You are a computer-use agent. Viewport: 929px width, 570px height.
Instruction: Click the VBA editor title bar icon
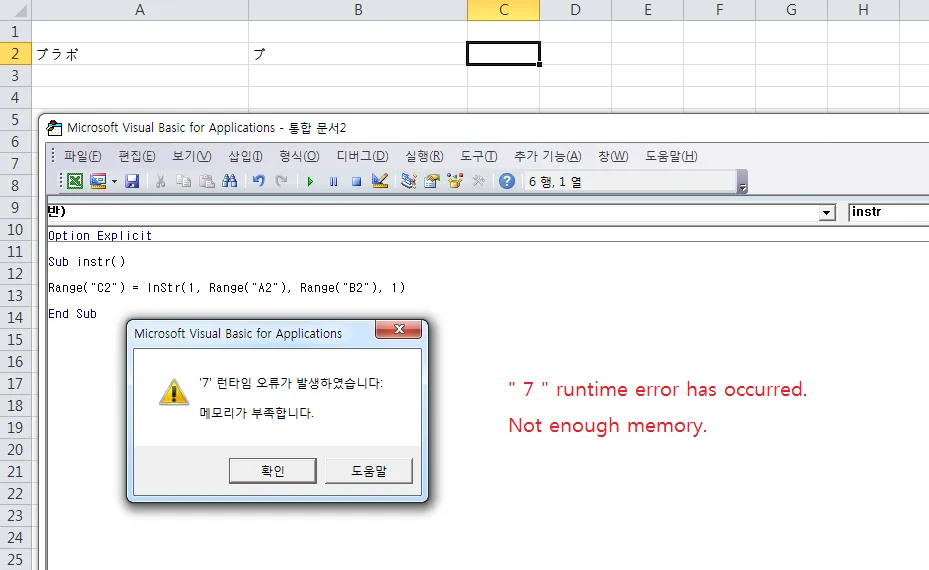[55, 127]
